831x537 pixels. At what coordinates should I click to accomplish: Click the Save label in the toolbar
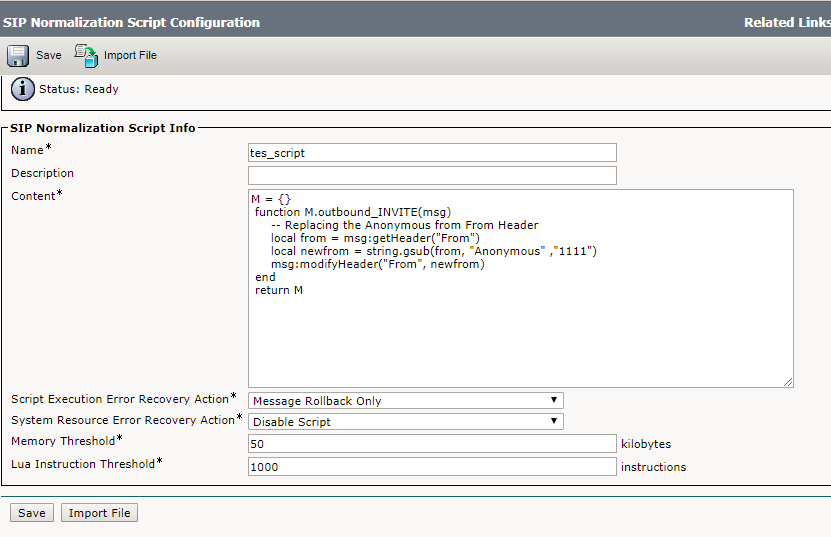tap(49, 55)
